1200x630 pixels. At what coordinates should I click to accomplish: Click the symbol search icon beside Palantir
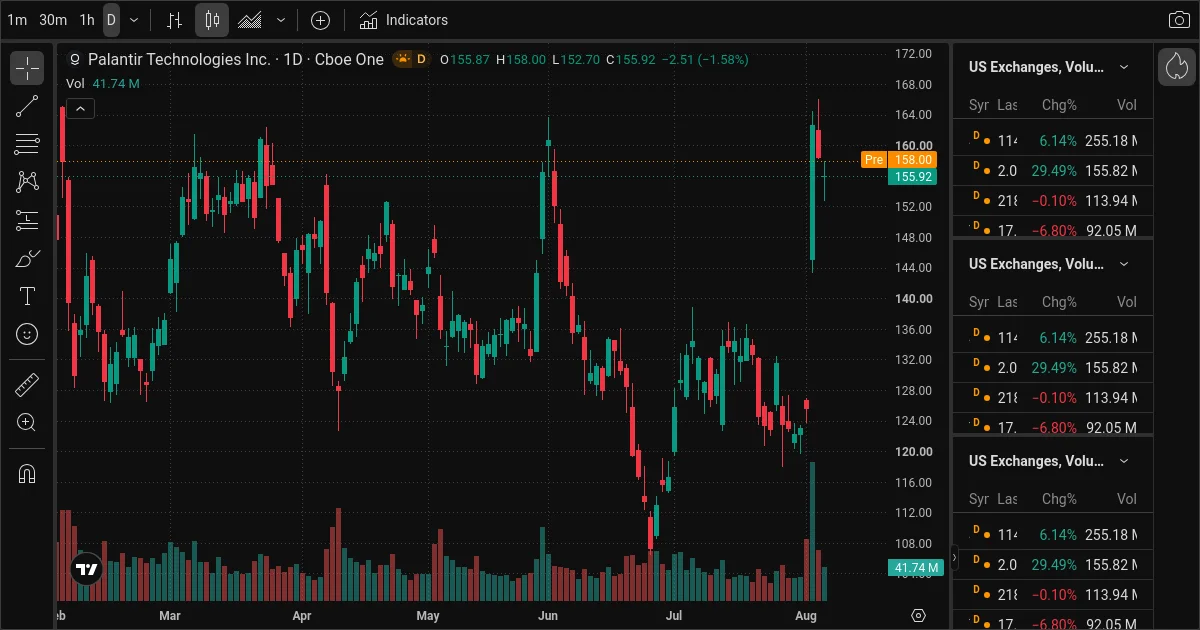pyautogui.click(x=74, y=60)
